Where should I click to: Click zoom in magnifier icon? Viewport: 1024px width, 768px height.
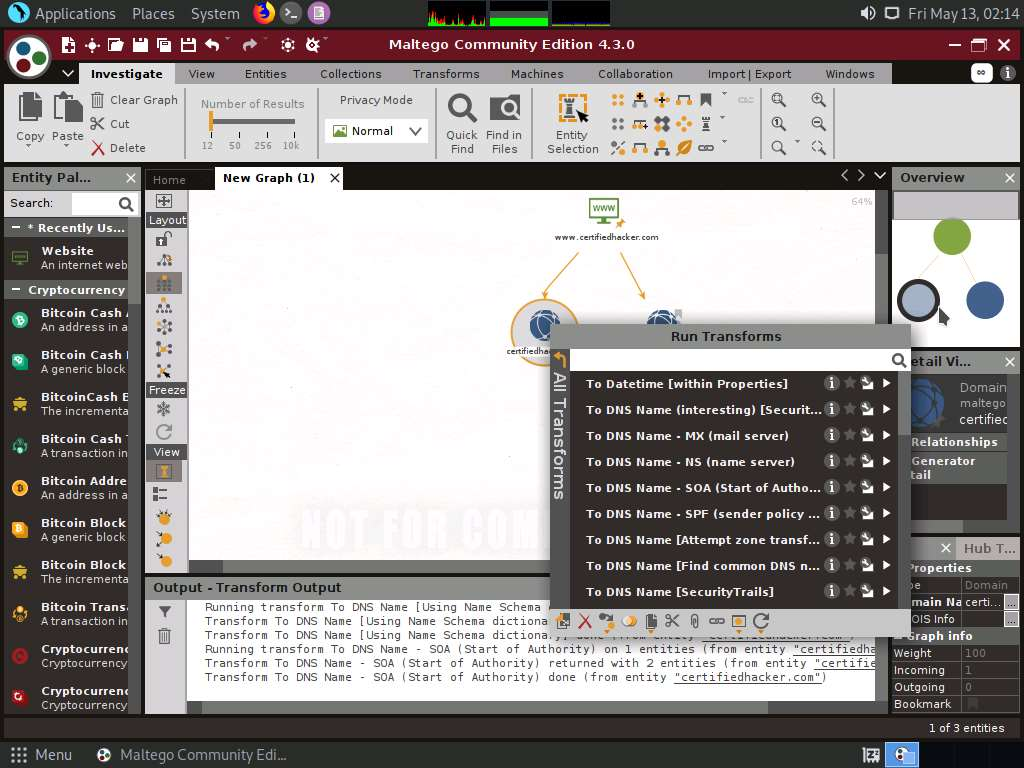(x=818, y=100)
